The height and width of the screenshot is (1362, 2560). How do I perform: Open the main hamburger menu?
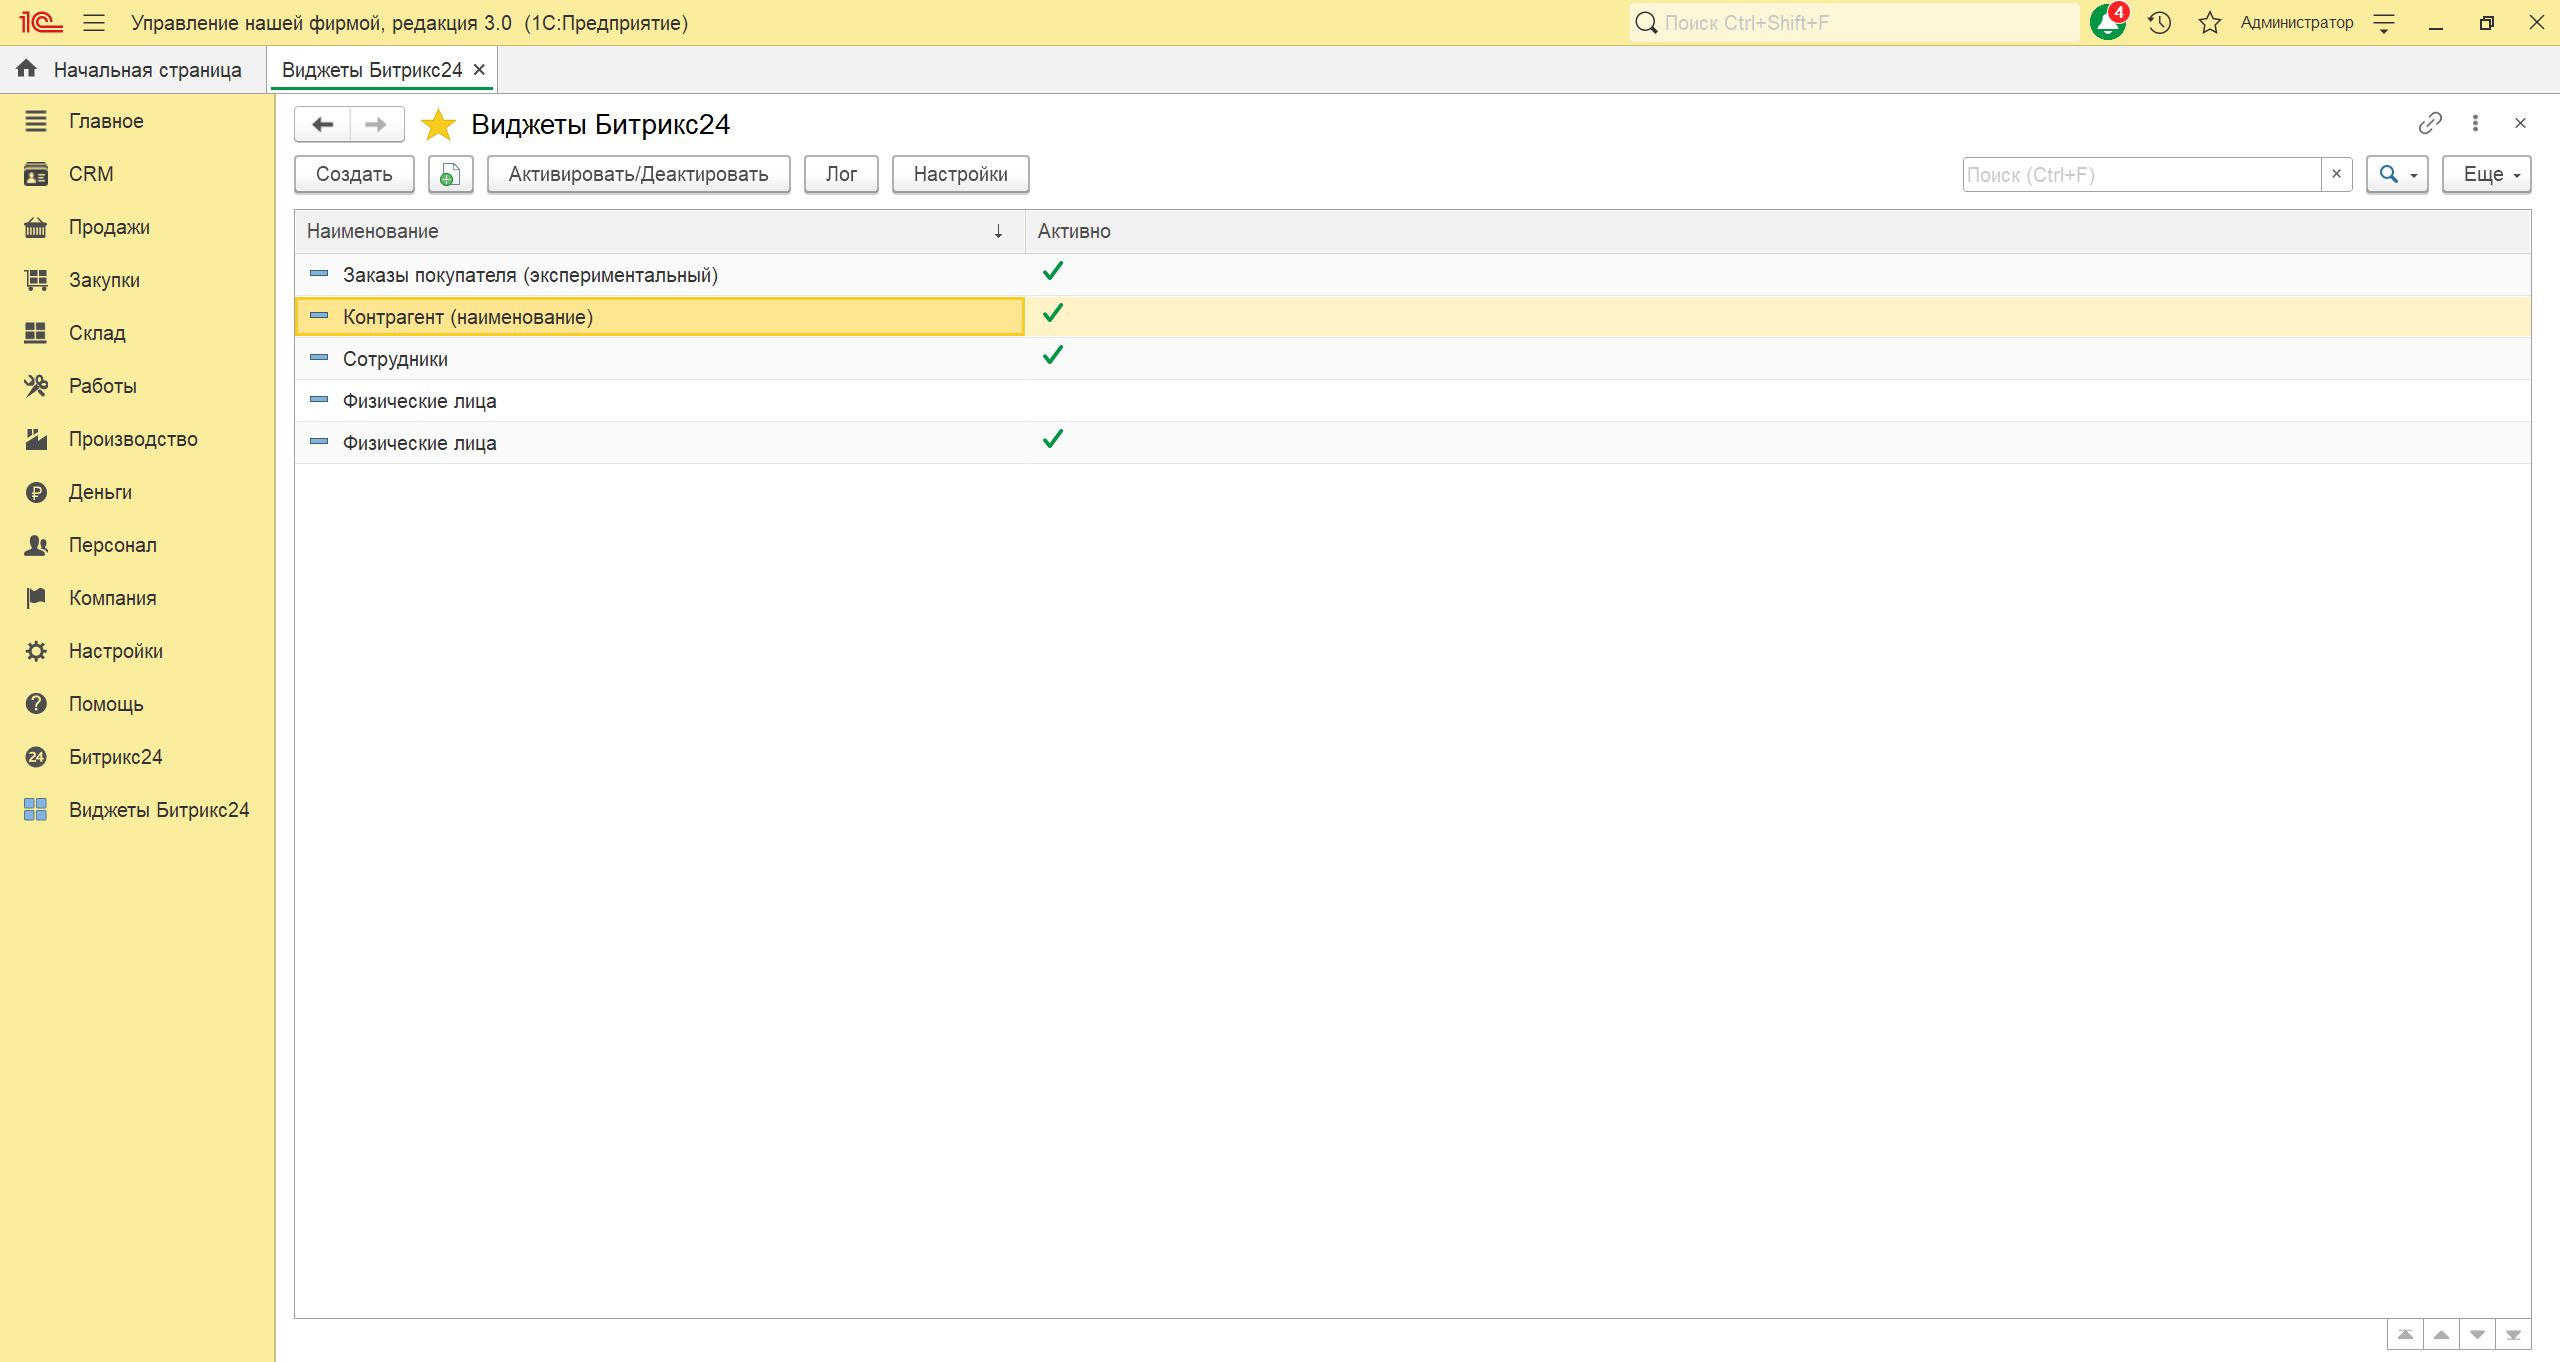tap(94, 22)
